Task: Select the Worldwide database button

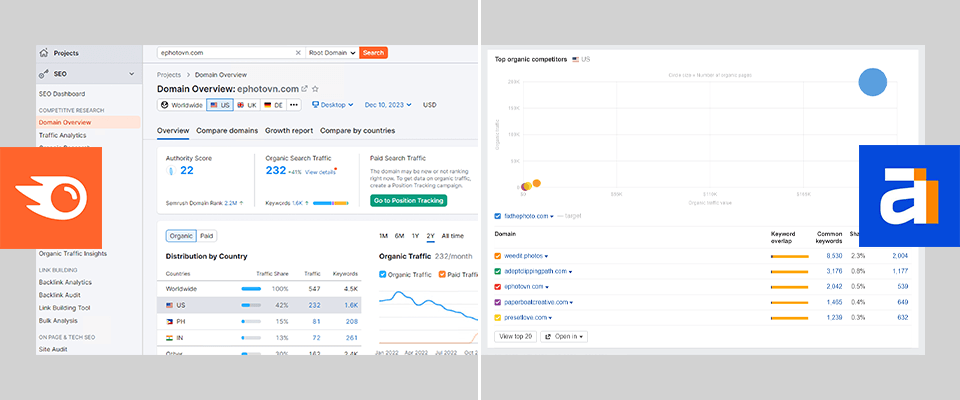Action: coord(182,105)
